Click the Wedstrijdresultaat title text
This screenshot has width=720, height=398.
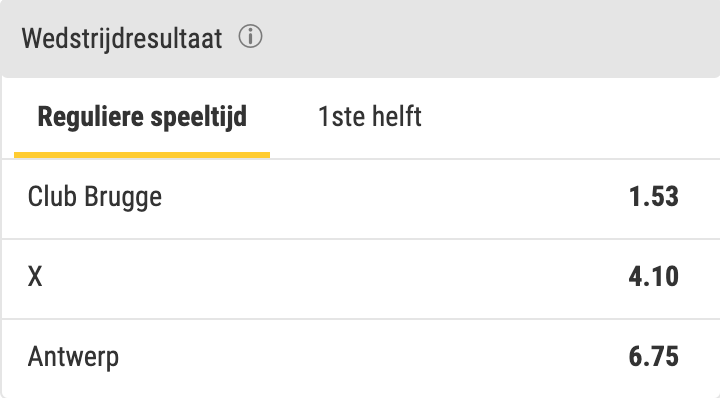click(x=122, y=38)
